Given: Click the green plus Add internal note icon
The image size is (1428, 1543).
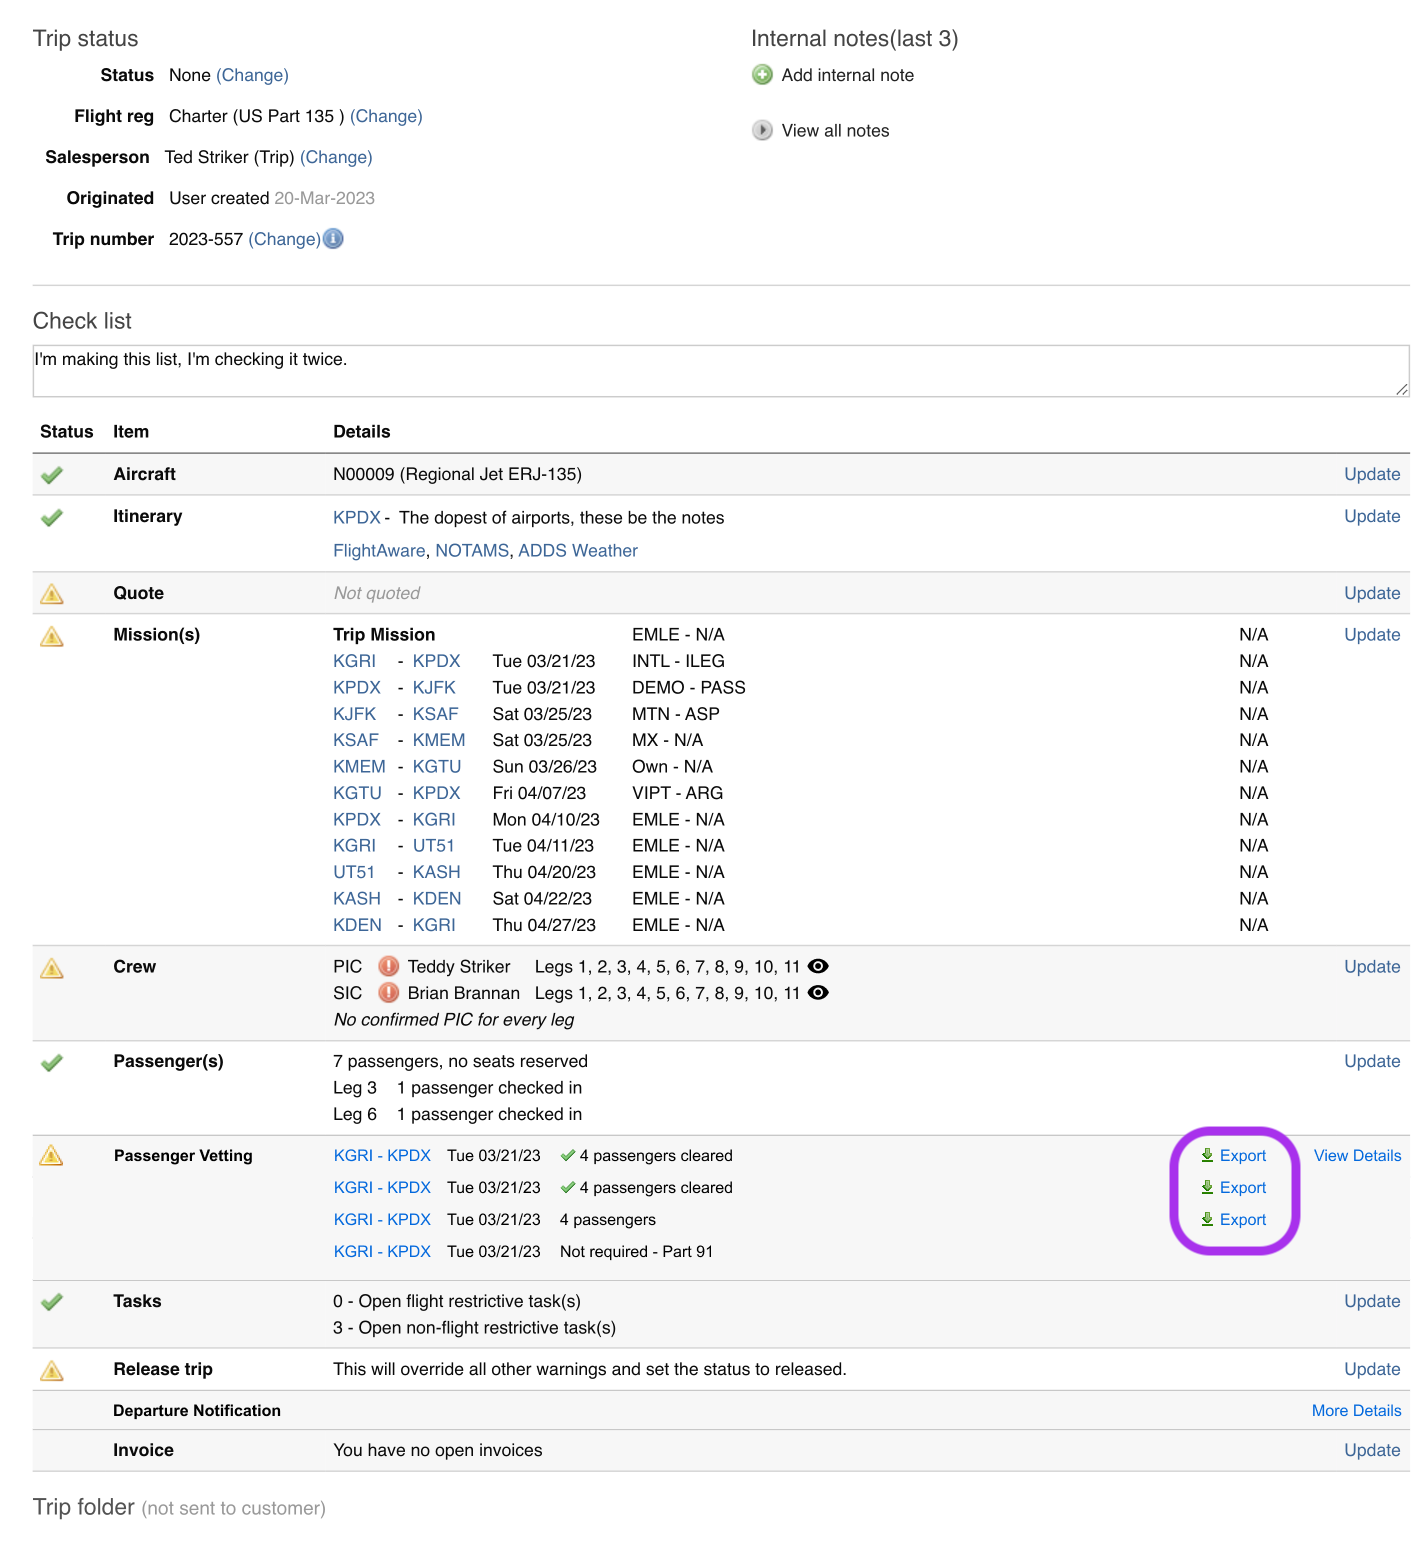Looking at the screenshot, I should [x=762, y=75].
